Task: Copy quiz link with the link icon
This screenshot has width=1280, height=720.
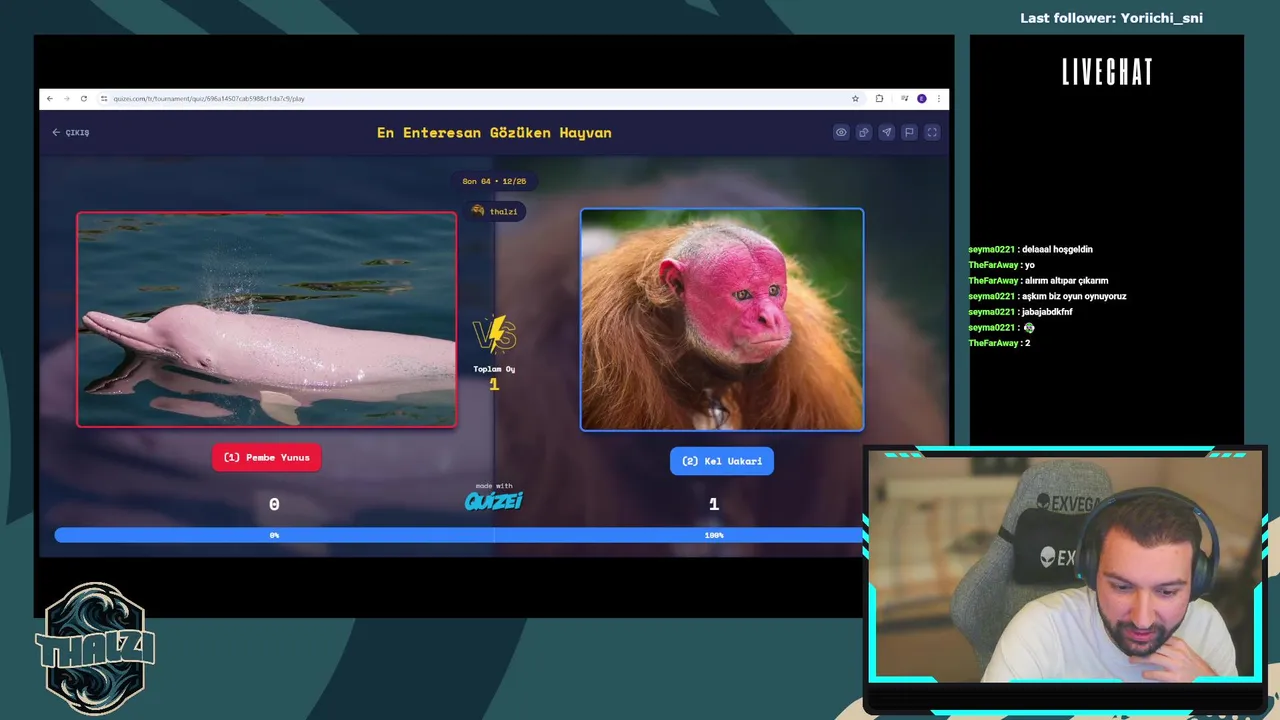Action: coord(864,132)
